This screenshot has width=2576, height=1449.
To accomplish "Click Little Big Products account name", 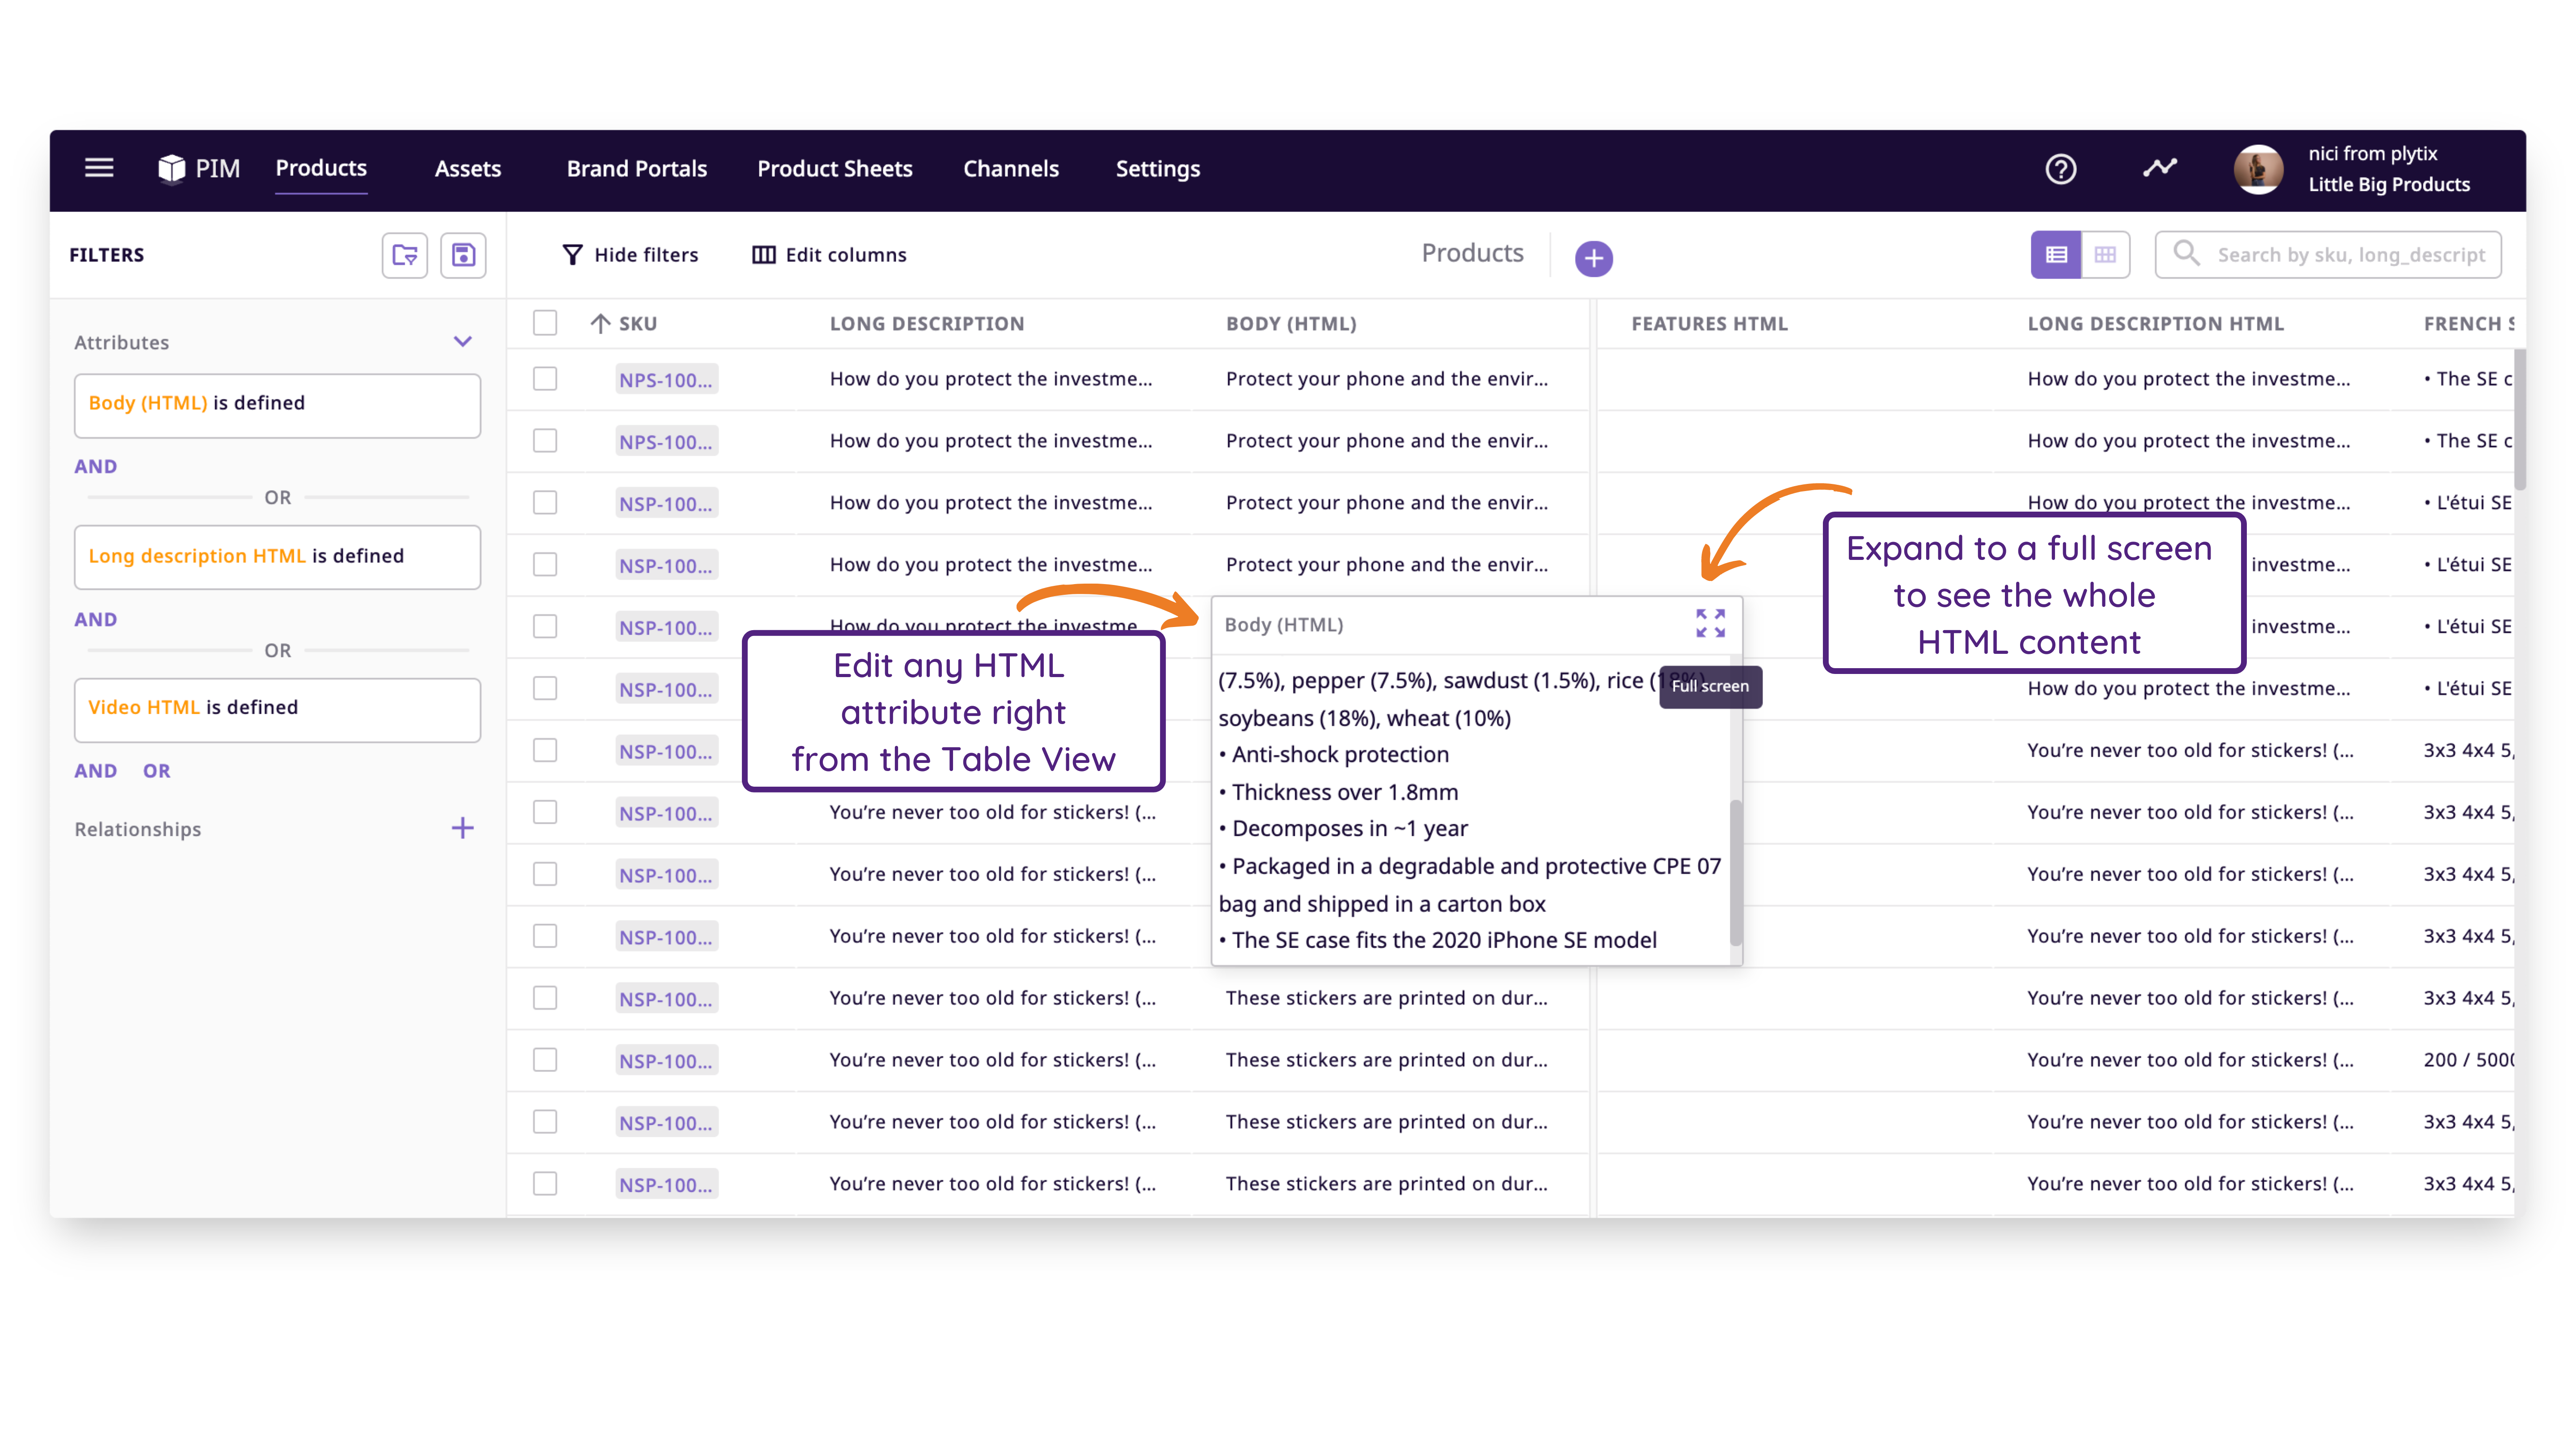I will 2389,185.
